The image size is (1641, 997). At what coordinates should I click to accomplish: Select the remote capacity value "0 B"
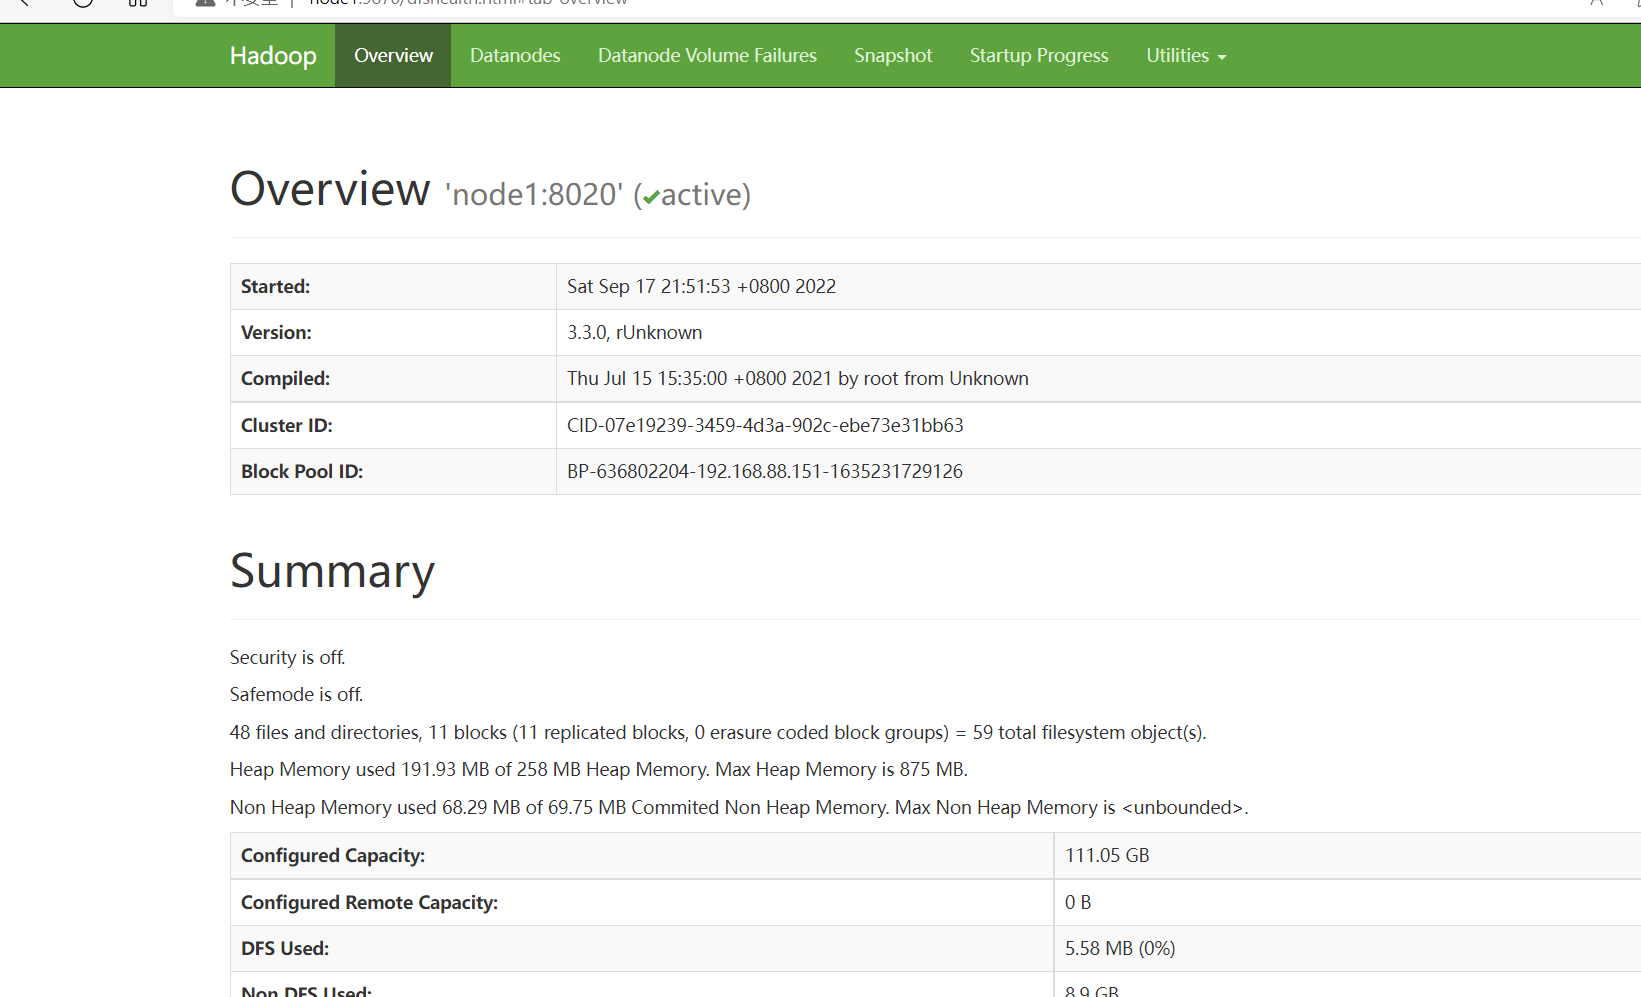pyautogui.click(x=1078, y=903)
